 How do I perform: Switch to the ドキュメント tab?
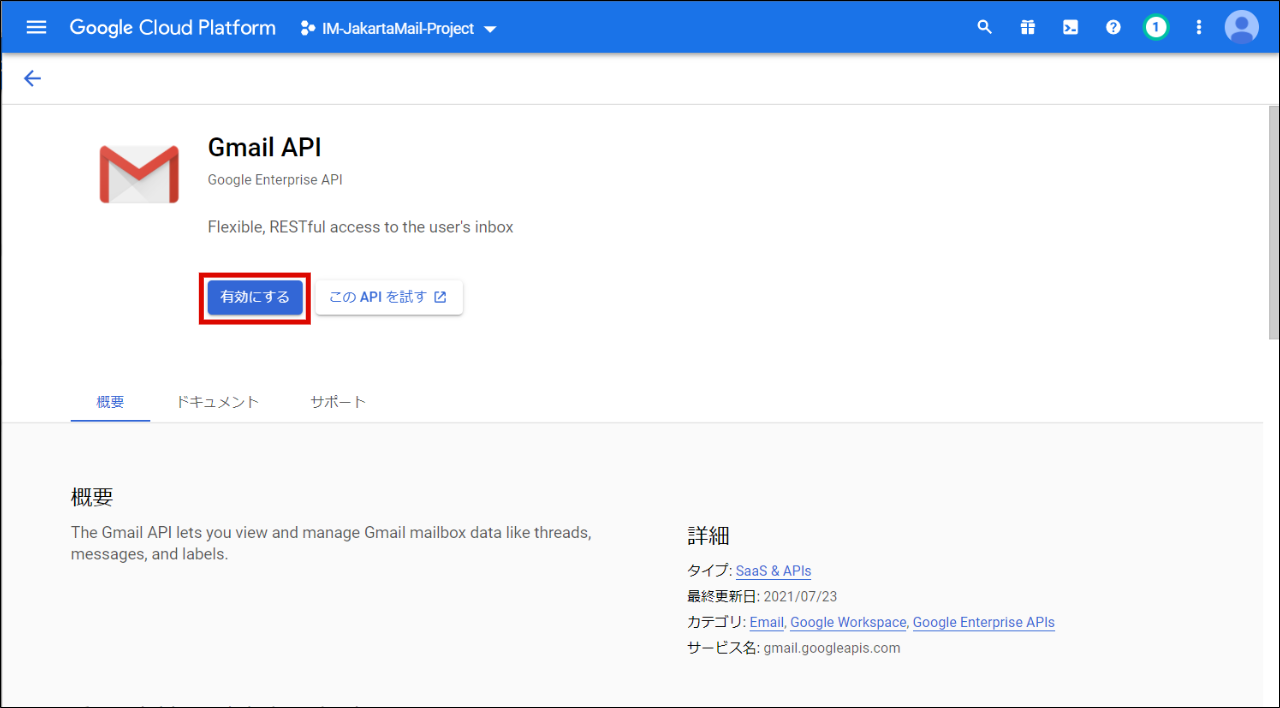pyautogui.click(x=217, y=402)
